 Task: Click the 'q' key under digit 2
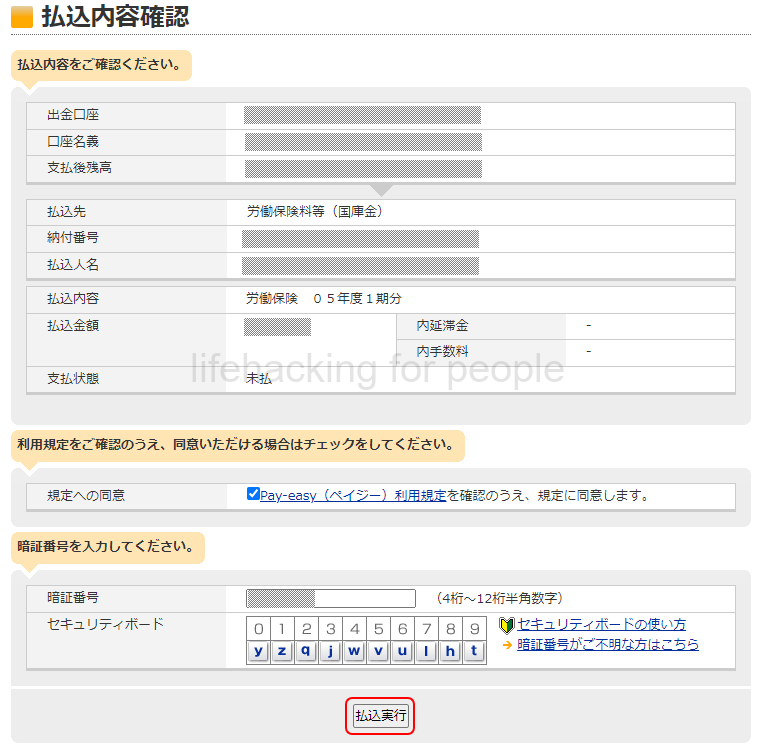(307, 651)
